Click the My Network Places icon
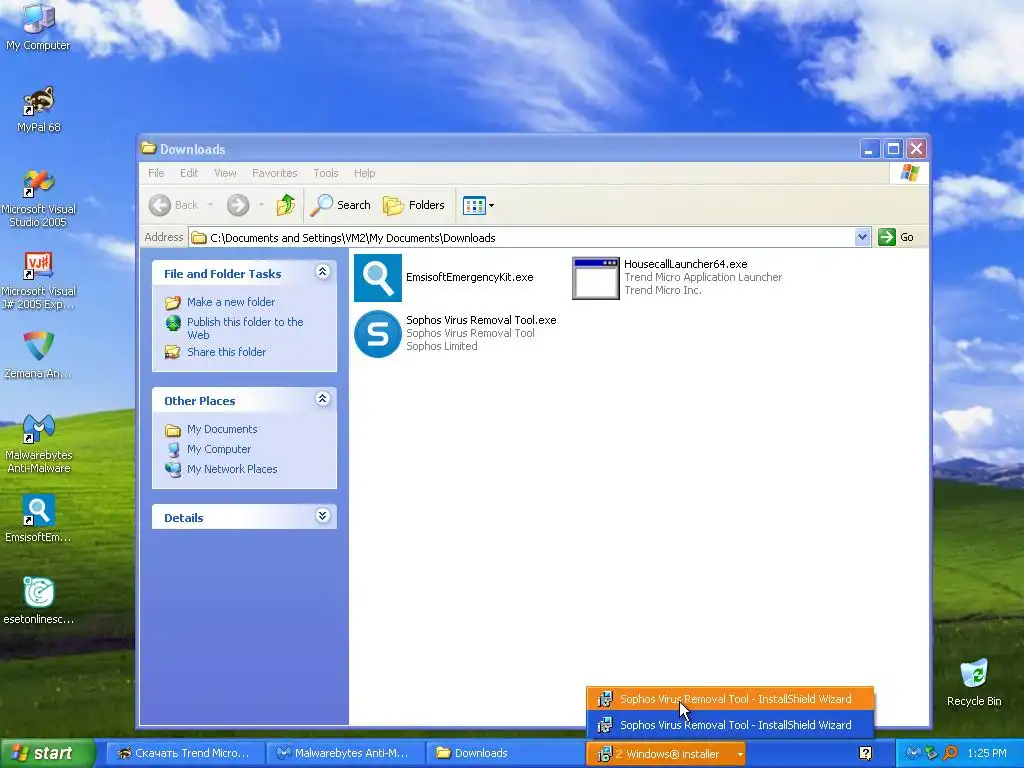This screenshot has height=768, width=1024. tap(173, 470)
